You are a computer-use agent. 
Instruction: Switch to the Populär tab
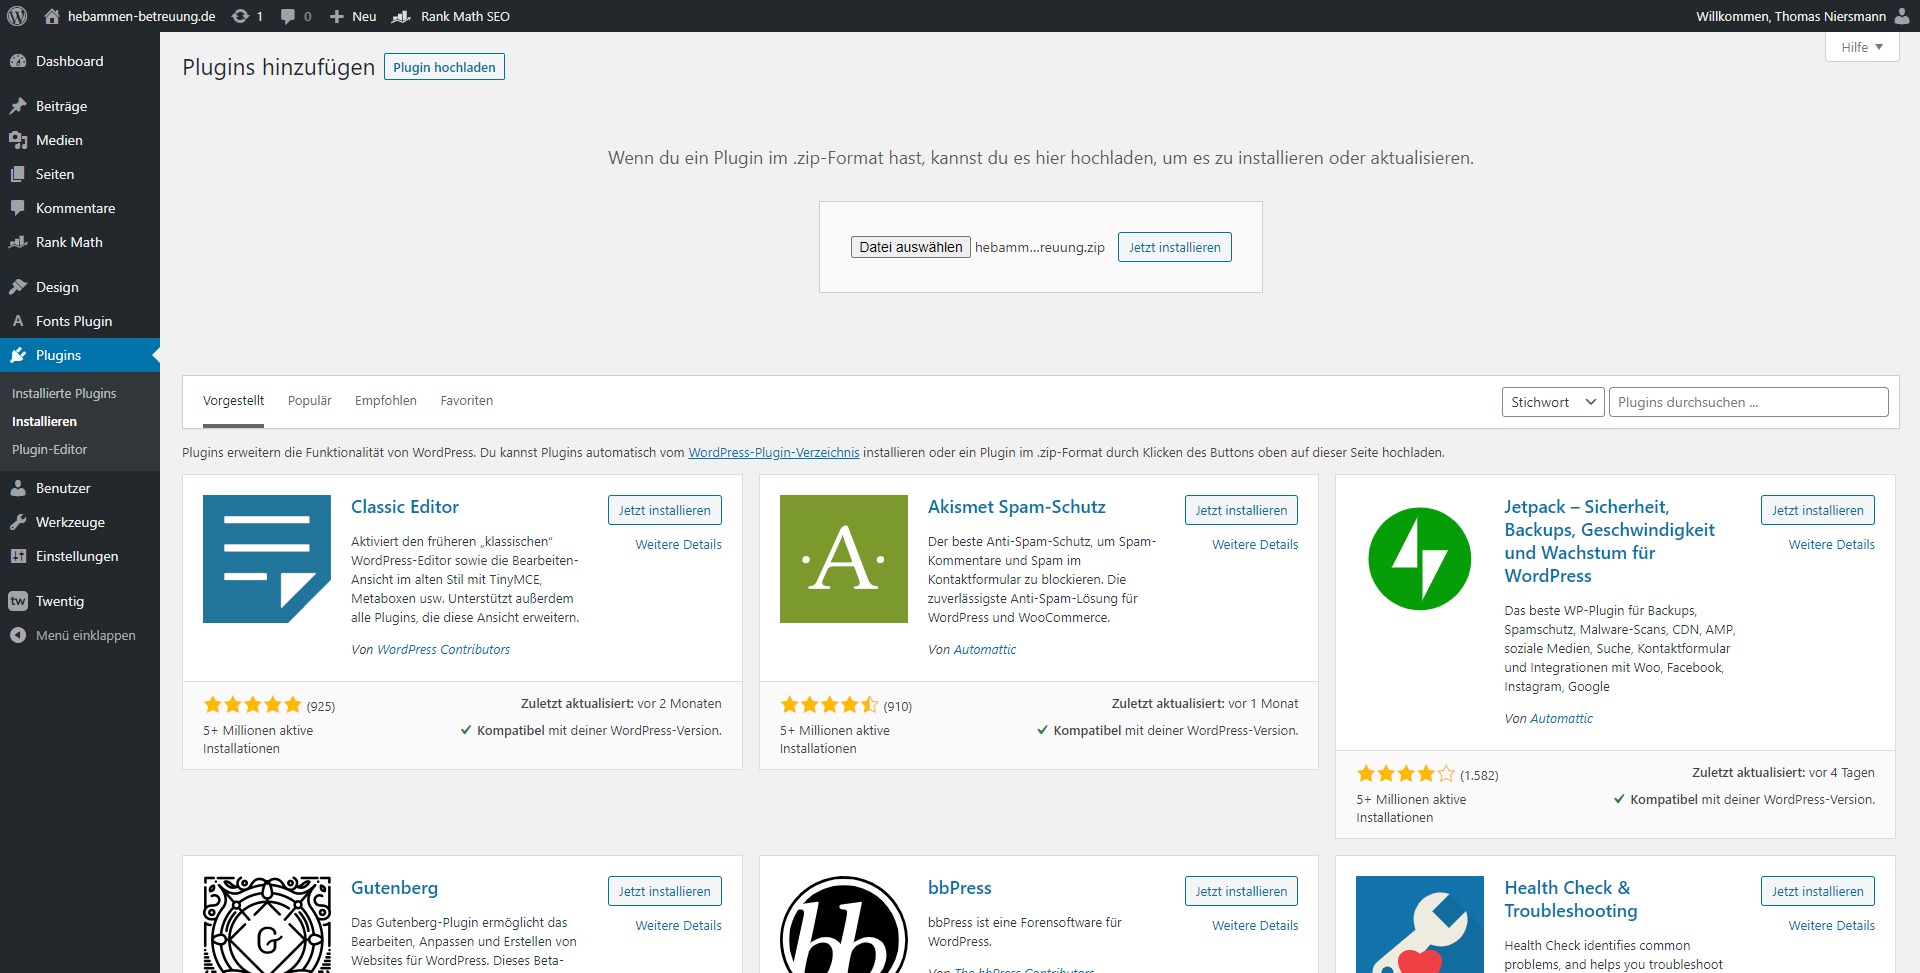pyautogui.click(x=309, y=401)
